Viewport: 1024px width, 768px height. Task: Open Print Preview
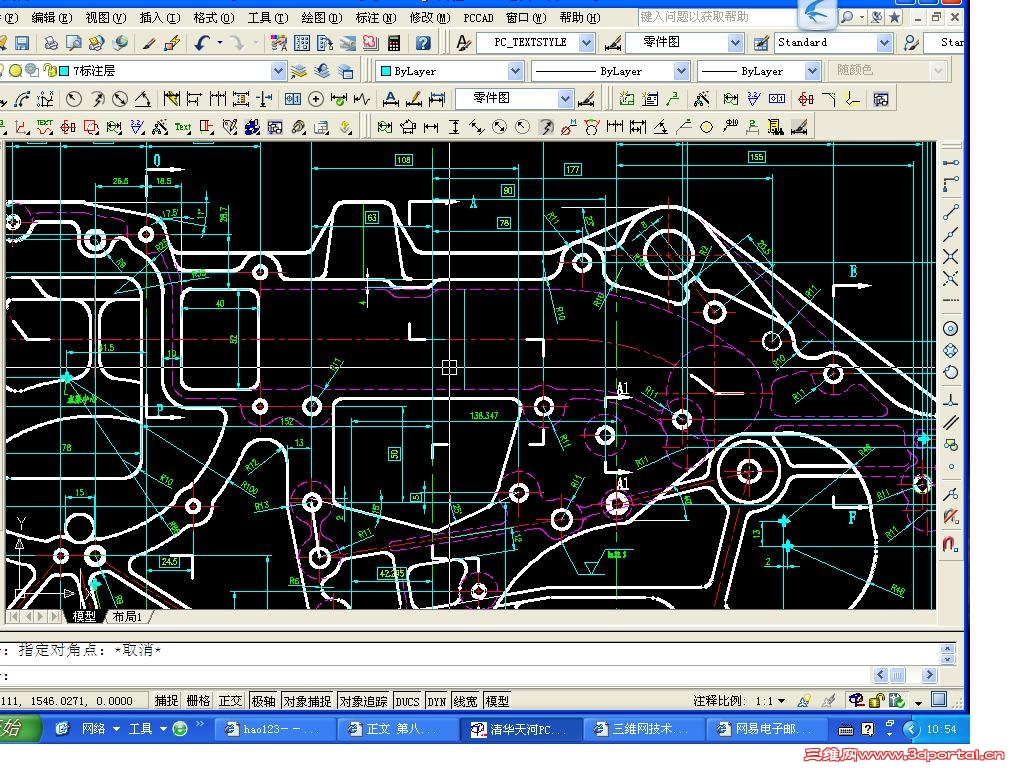(x=74, y=43)
